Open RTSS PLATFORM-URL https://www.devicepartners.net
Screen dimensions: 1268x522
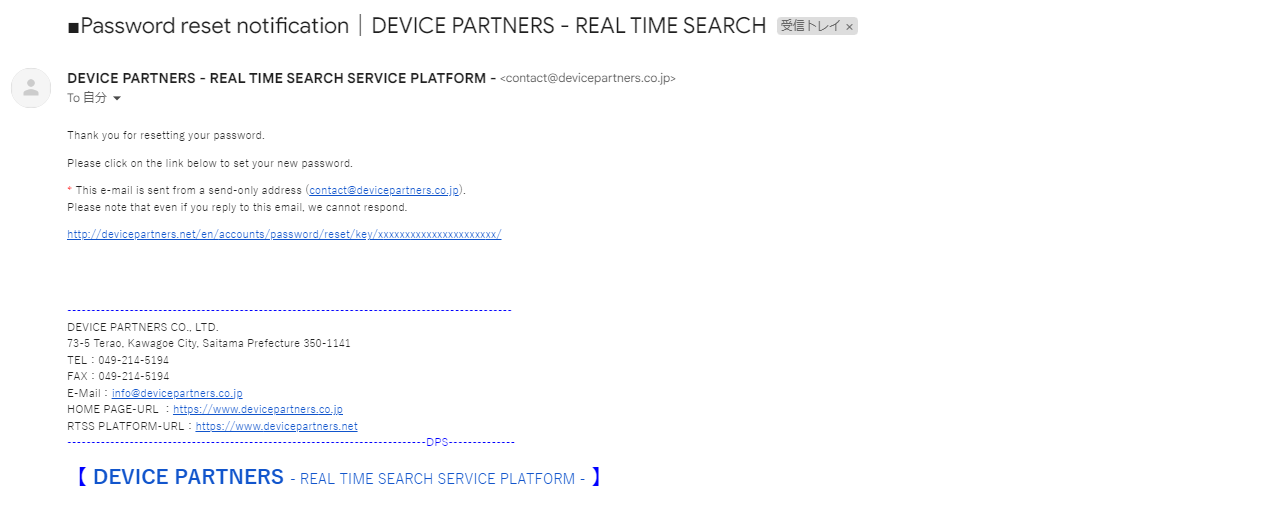pos(277,426)
